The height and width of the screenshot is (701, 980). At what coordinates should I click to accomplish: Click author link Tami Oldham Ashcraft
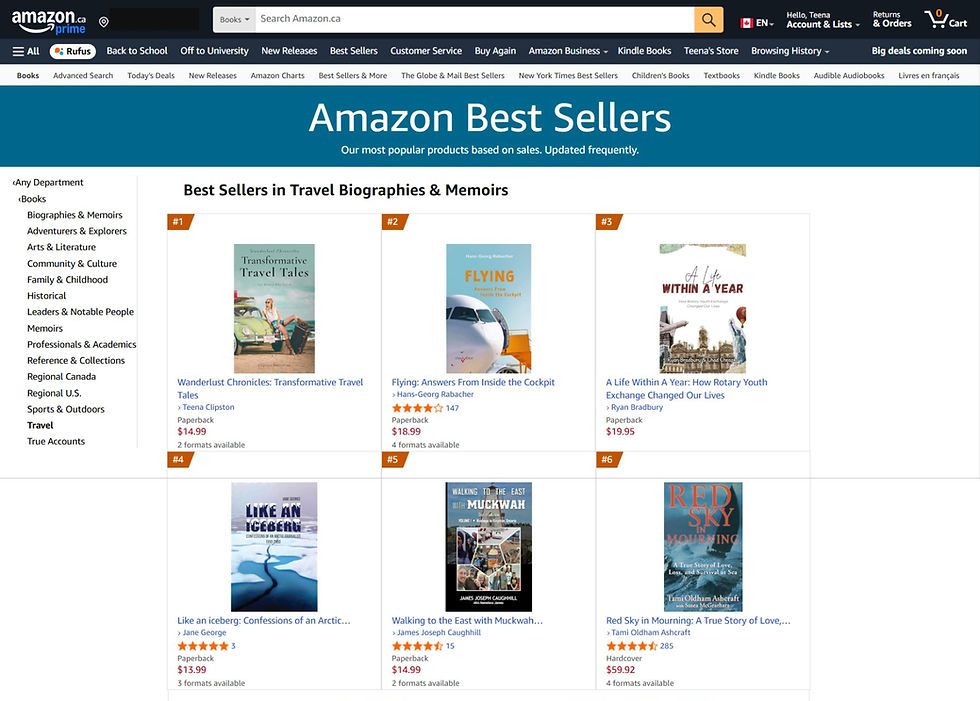(x=650, y=633)
